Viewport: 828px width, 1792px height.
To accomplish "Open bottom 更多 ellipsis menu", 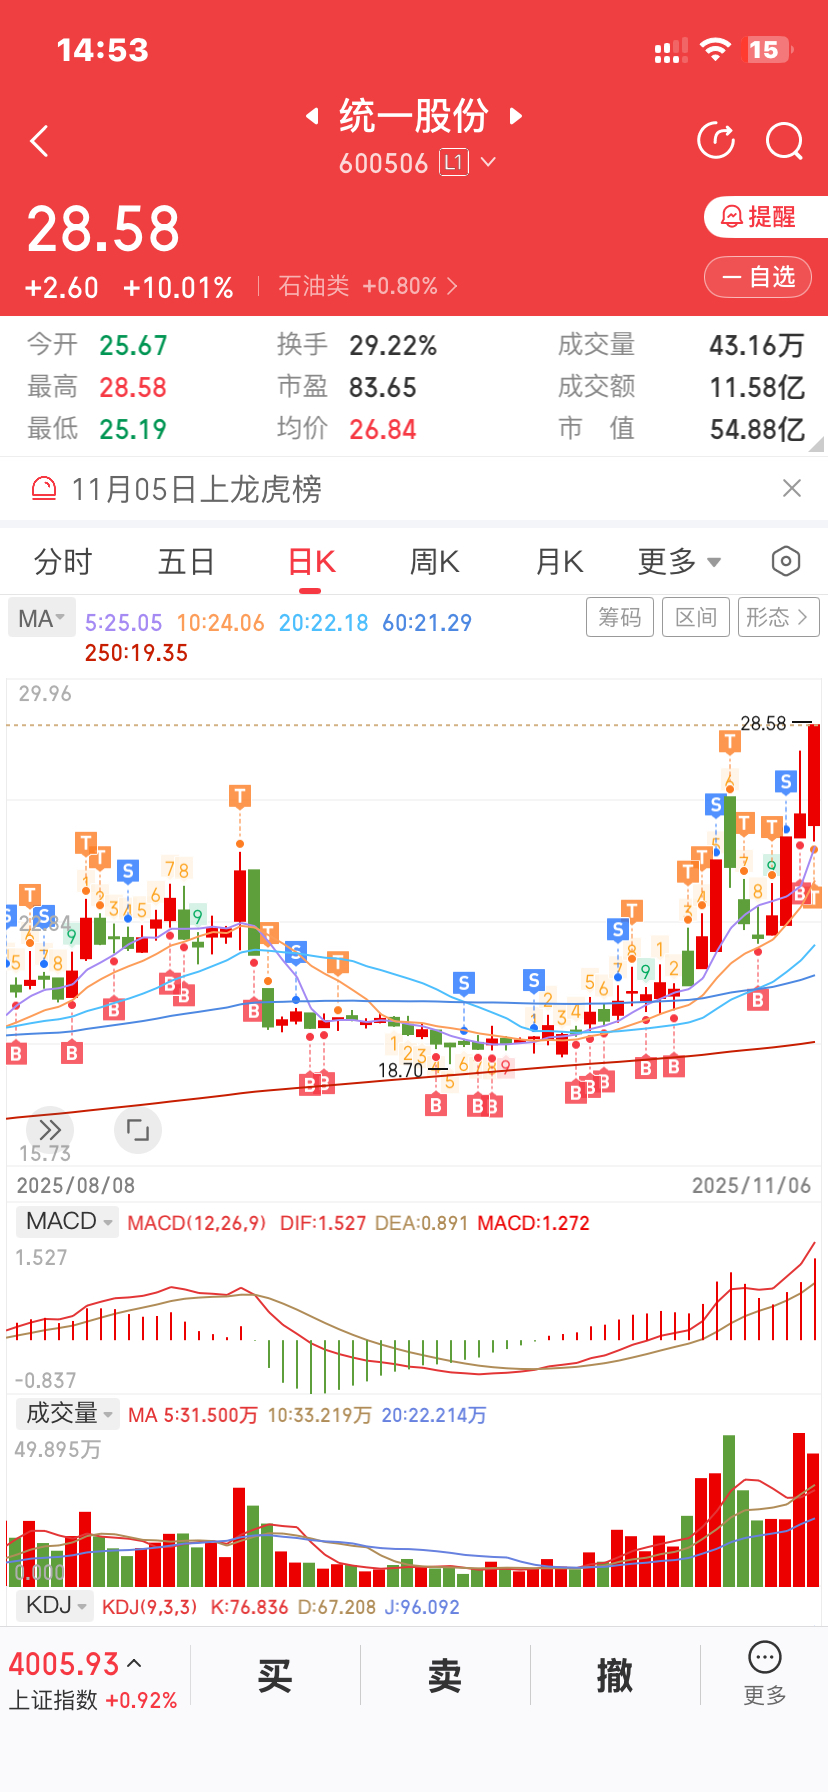I will (x=765, y=1673).
